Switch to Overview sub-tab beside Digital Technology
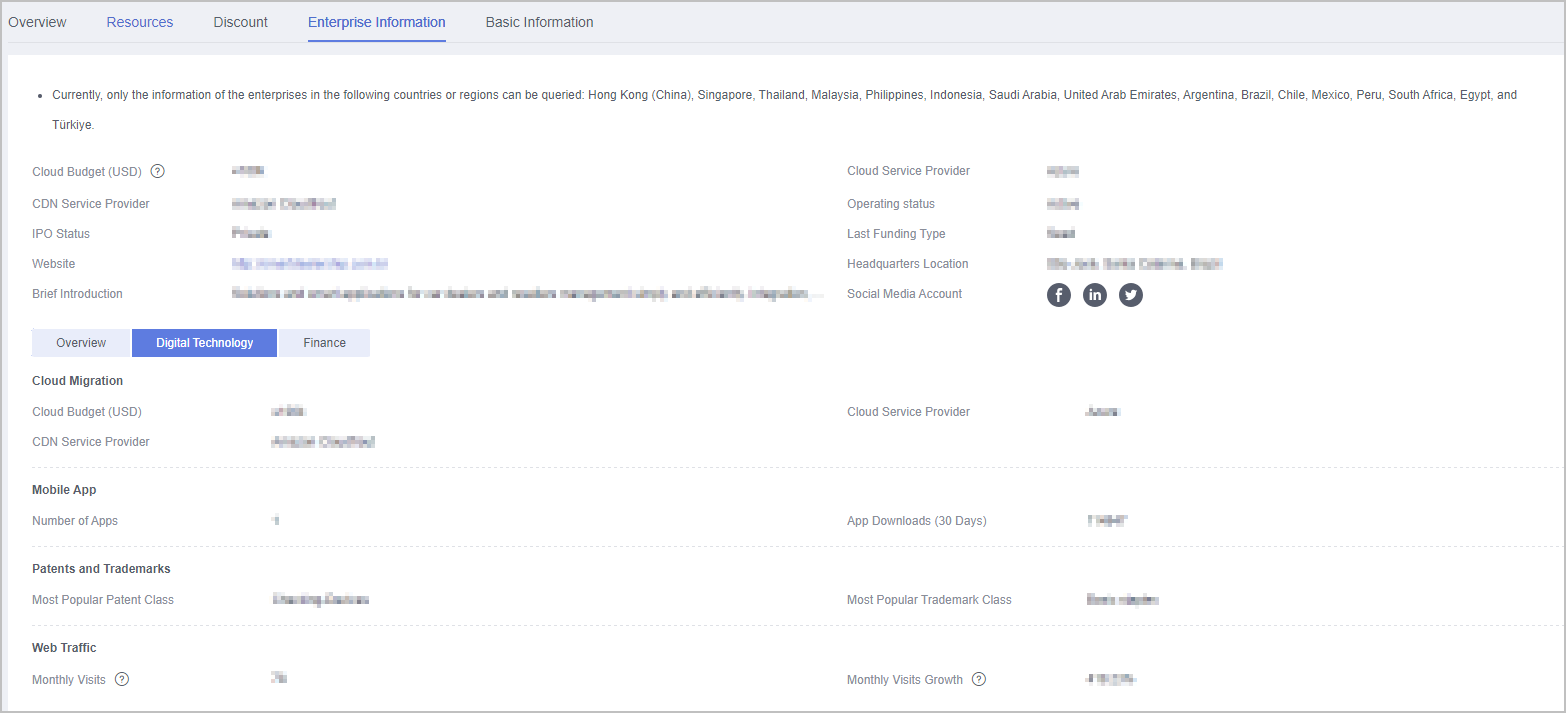 click(81, 343)
